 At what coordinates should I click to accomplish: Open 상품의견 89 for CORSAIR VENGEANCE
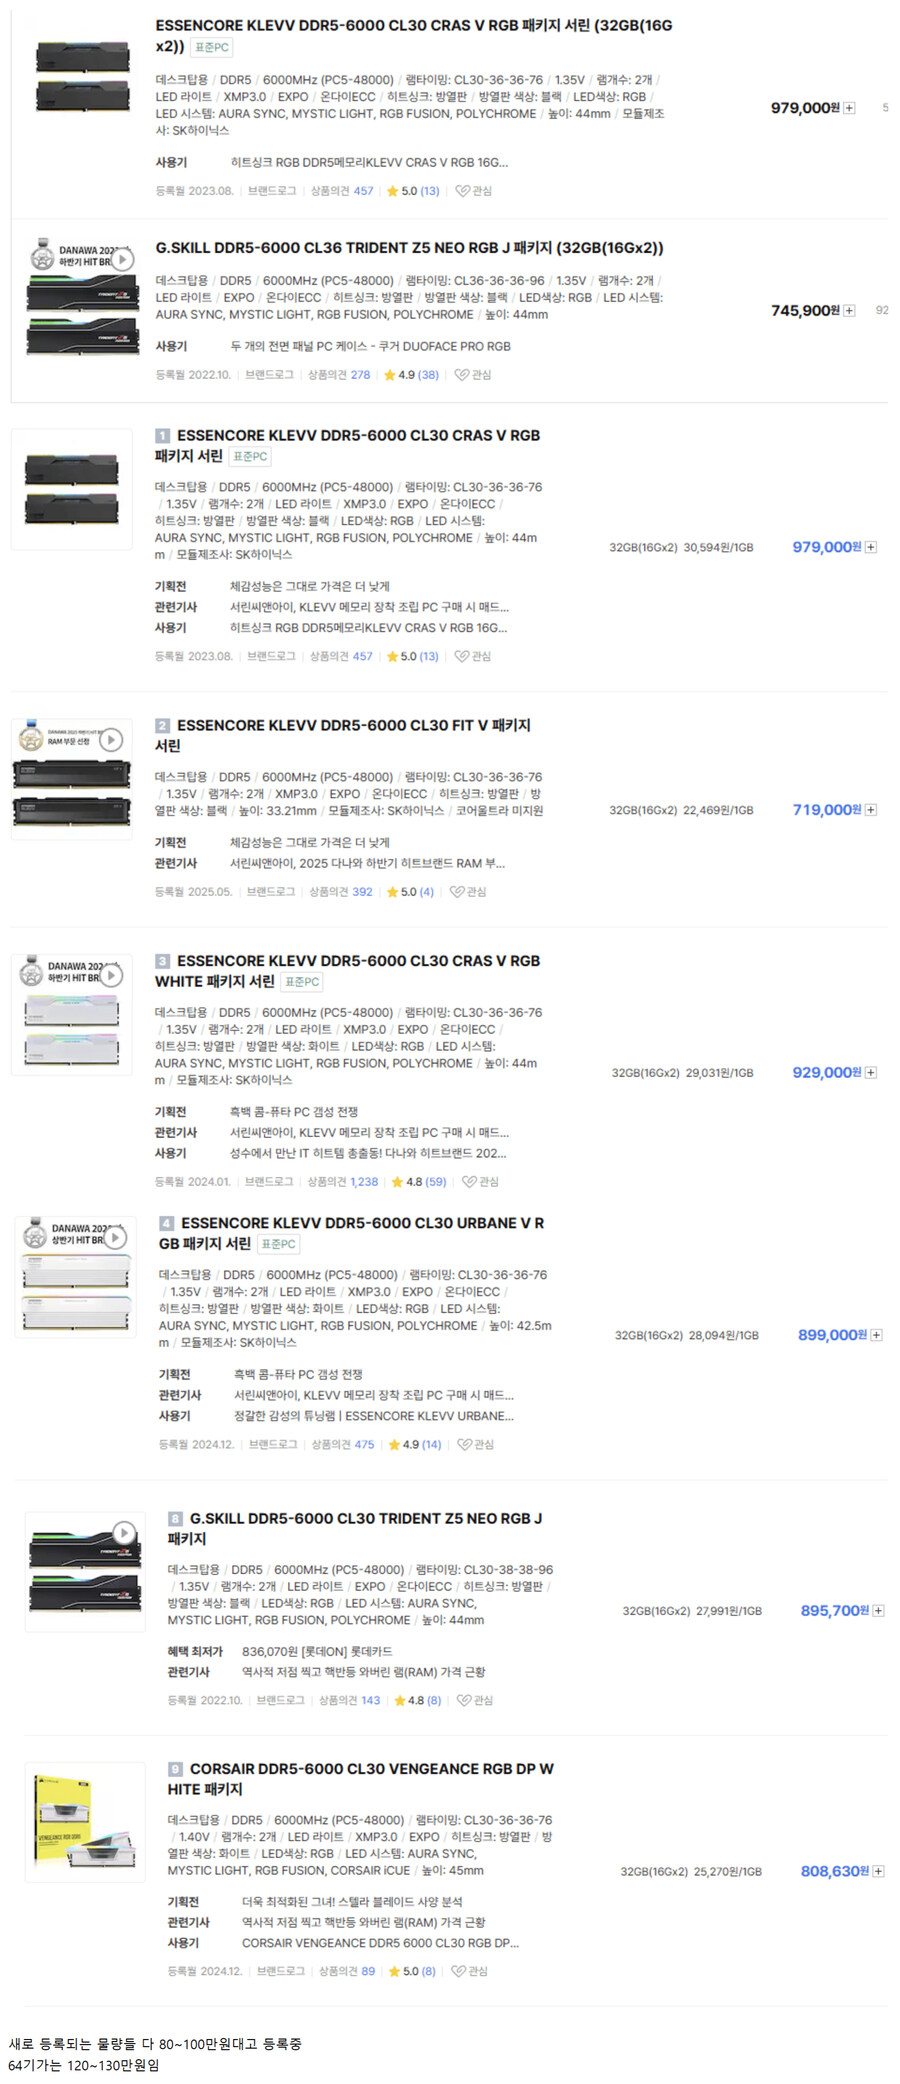tap(347, 1972)
